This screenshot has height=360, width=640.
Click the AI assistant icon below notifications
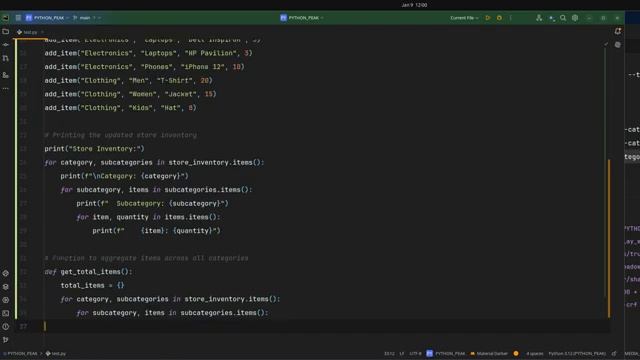(x=618, y=45)
